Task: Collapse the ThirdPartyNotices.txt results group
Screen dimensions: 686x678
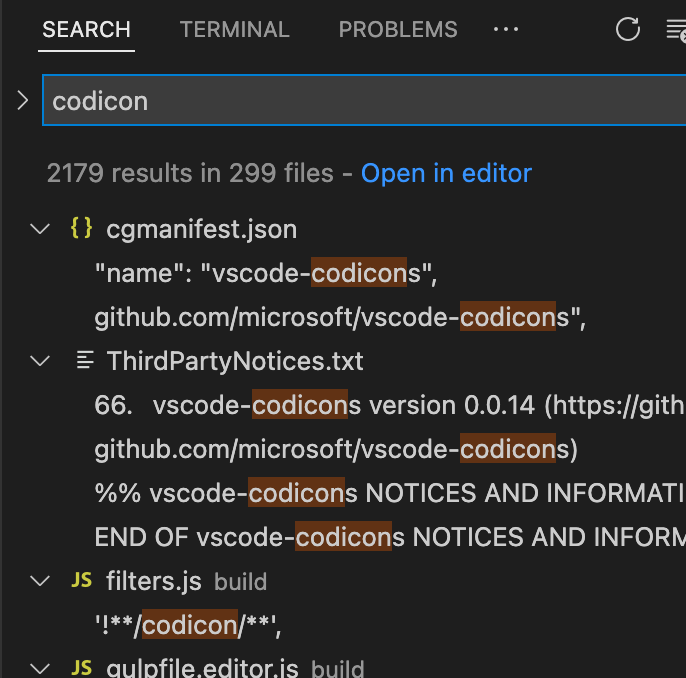Action: coord(41,361)
